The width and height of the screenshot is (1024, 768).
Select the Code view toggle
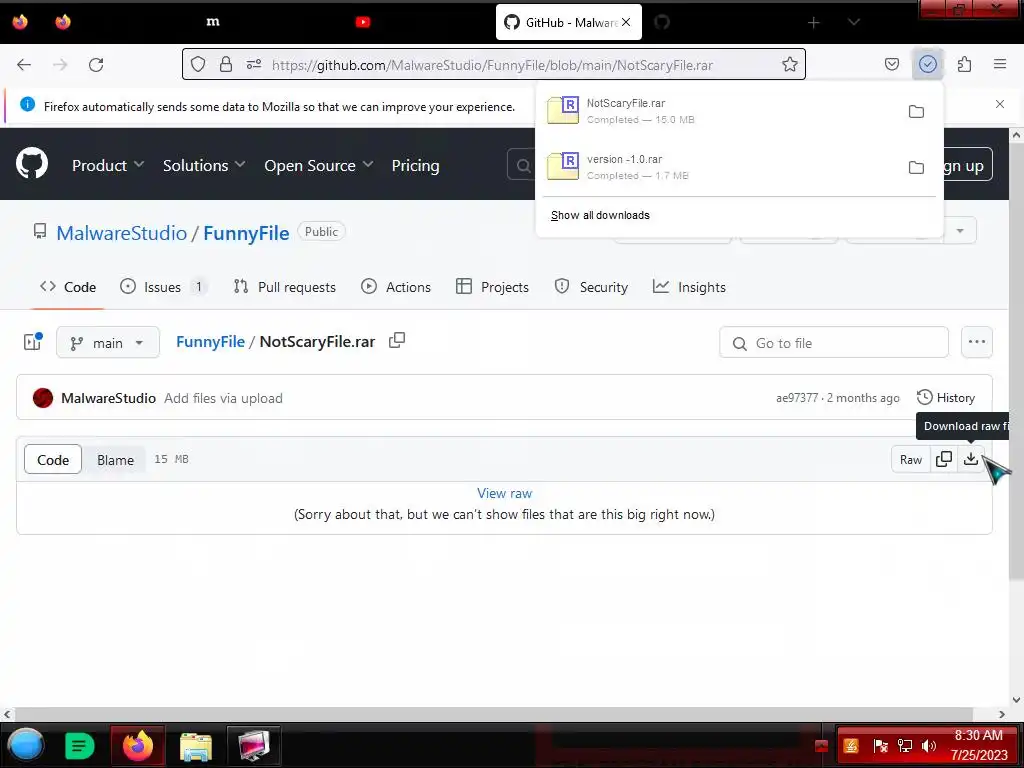(x=53, y=459)
